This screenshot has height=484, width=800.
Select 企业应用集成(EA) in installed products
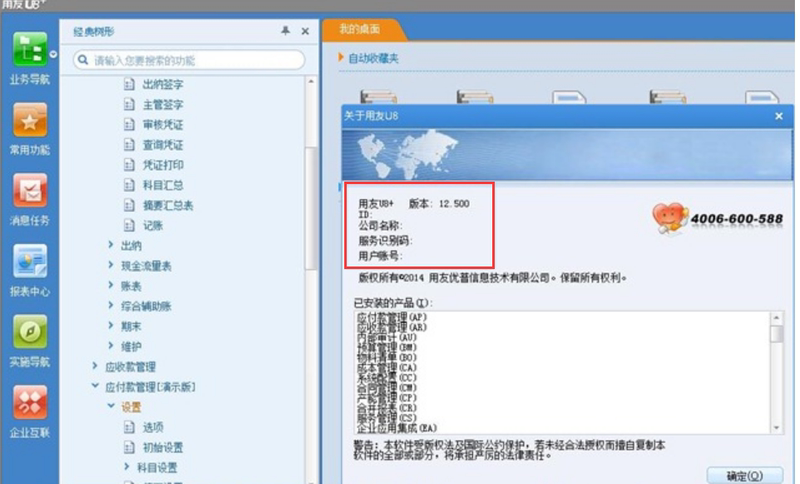(396, 428)
